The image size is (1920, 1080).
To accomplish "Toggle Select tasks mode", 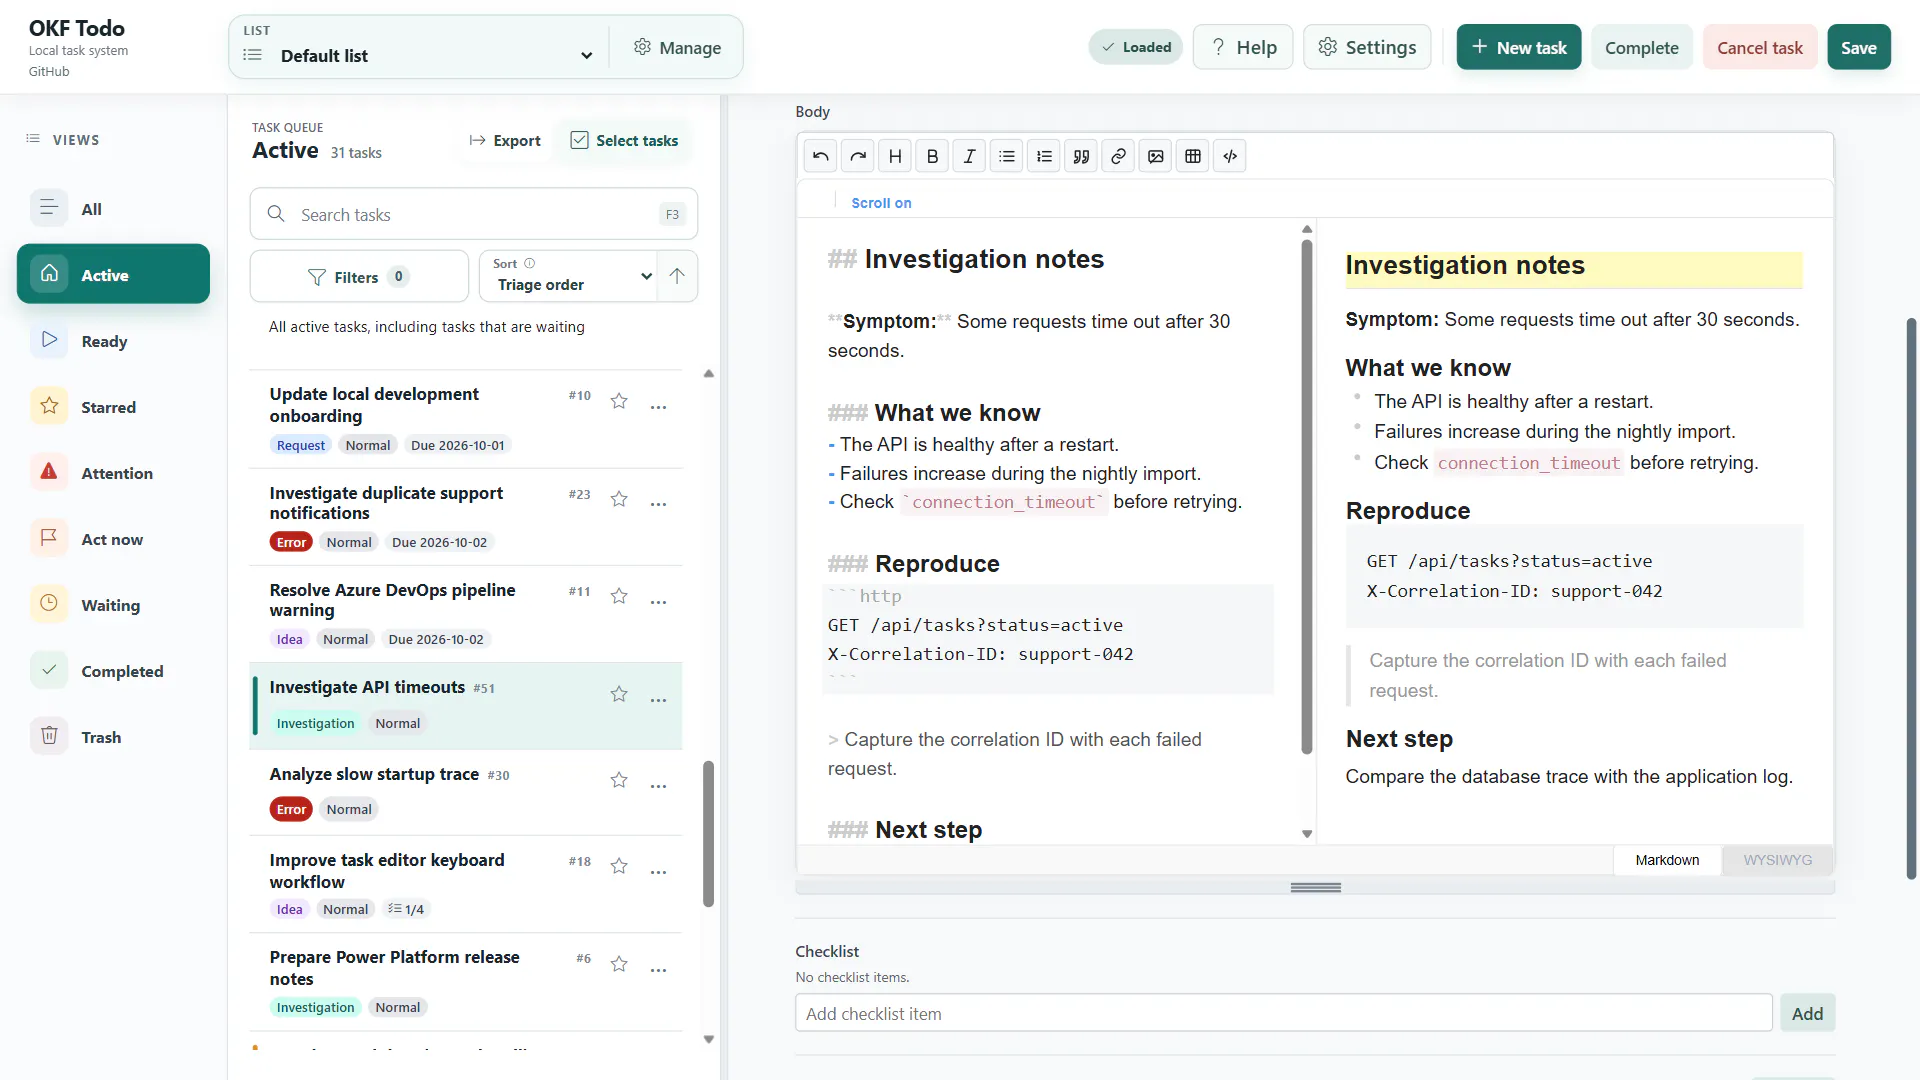I will 624,141.
